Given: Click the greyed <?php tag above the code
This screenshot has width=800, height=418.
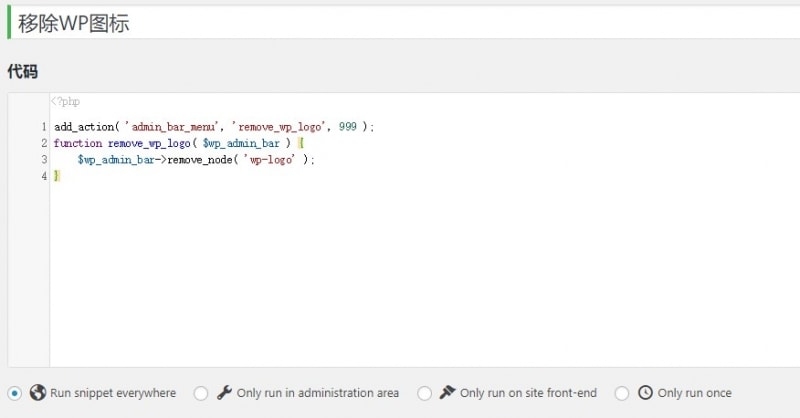Looking at the screenshot, I should point(65,101).
